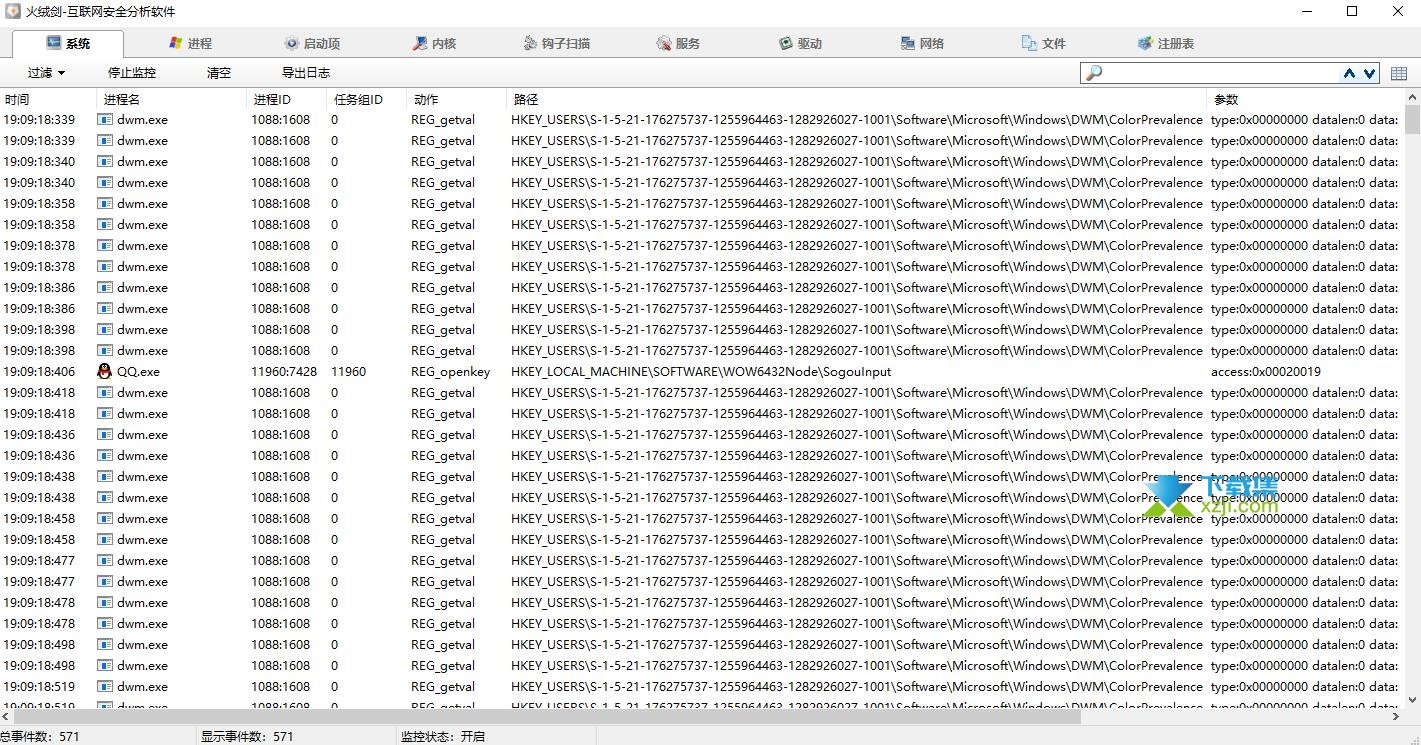Switch to the 文件 tab
Image resolution: width=1421 pixels, height=745 pixels.
(1044, 43)
